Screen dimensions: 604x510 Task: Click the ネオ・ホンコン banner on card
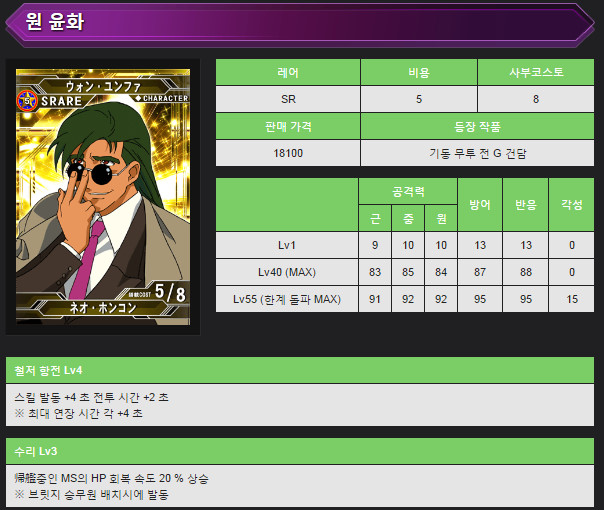pyautogui.click(x=103, y=308)
